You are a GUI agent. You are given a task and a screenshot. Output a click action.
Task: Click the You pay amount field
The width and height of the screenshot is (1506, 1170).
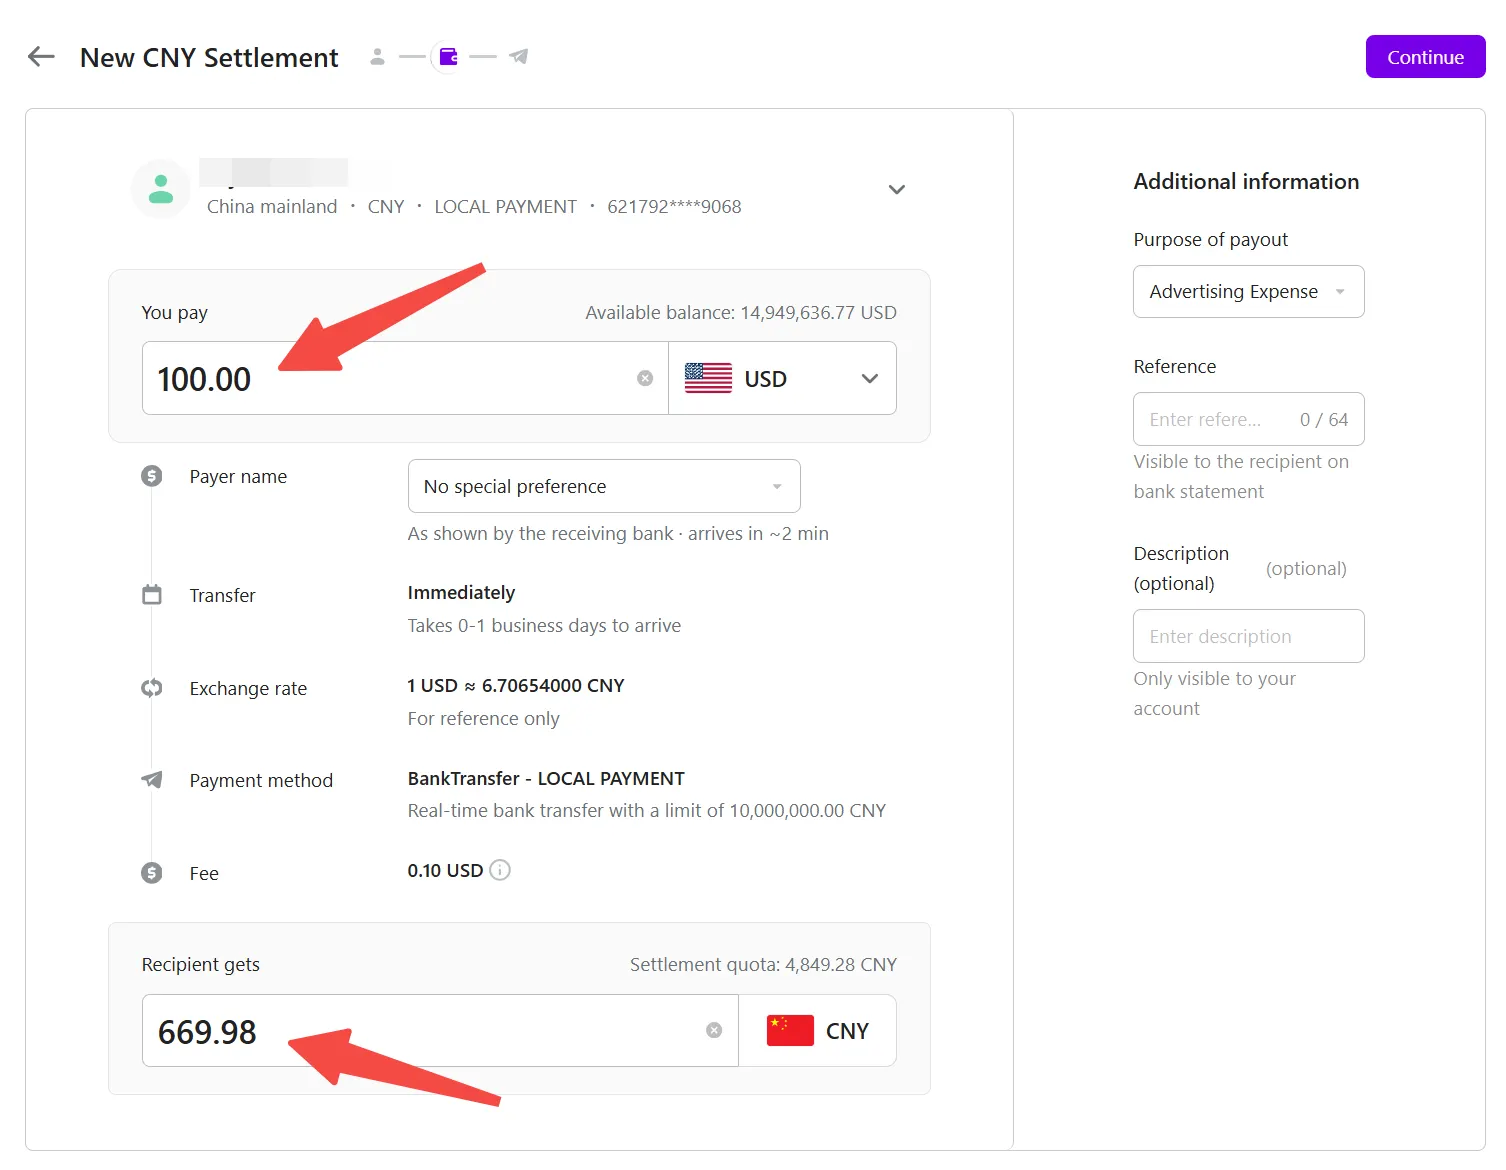[x=405, y=378]
